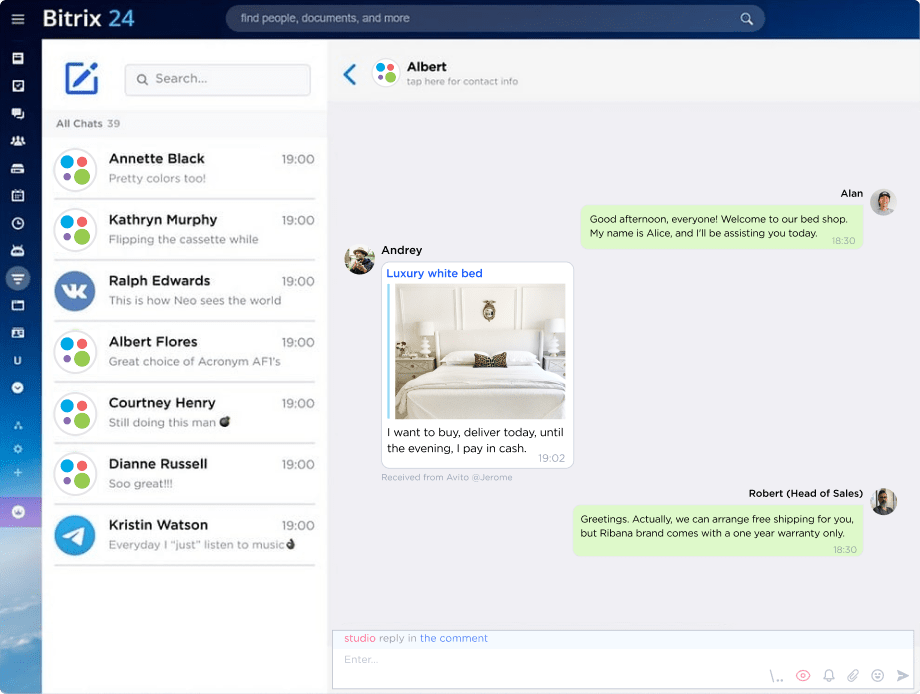Open the calendar icon in left sidebar

(18, 195)
